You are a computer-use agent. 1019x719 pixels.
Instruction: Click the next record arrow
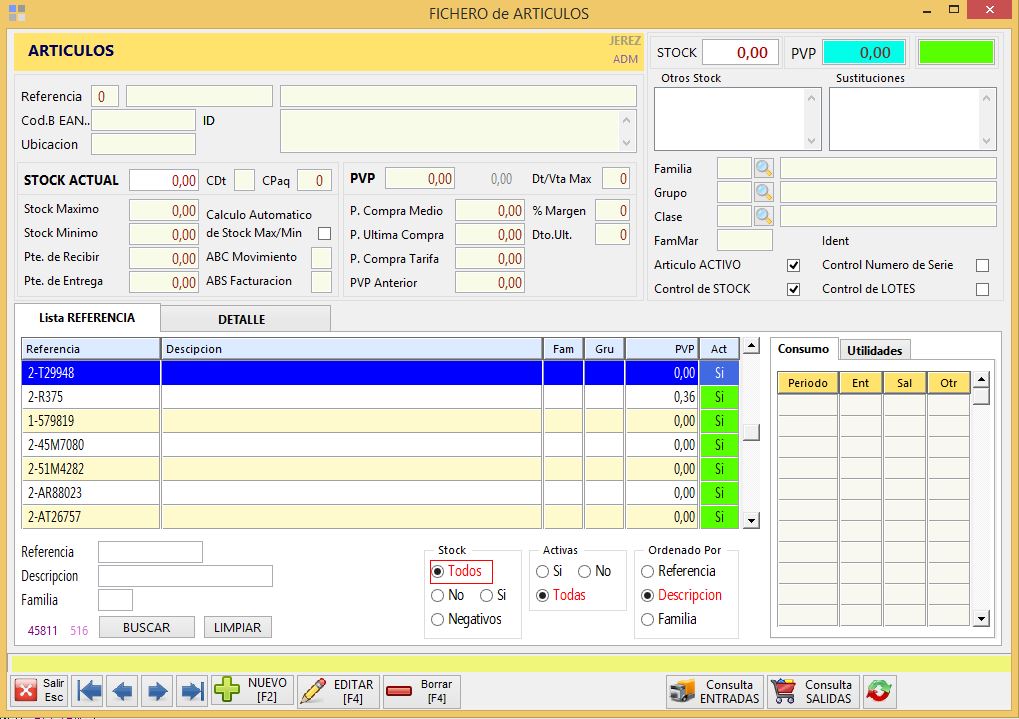click(157, 691)
